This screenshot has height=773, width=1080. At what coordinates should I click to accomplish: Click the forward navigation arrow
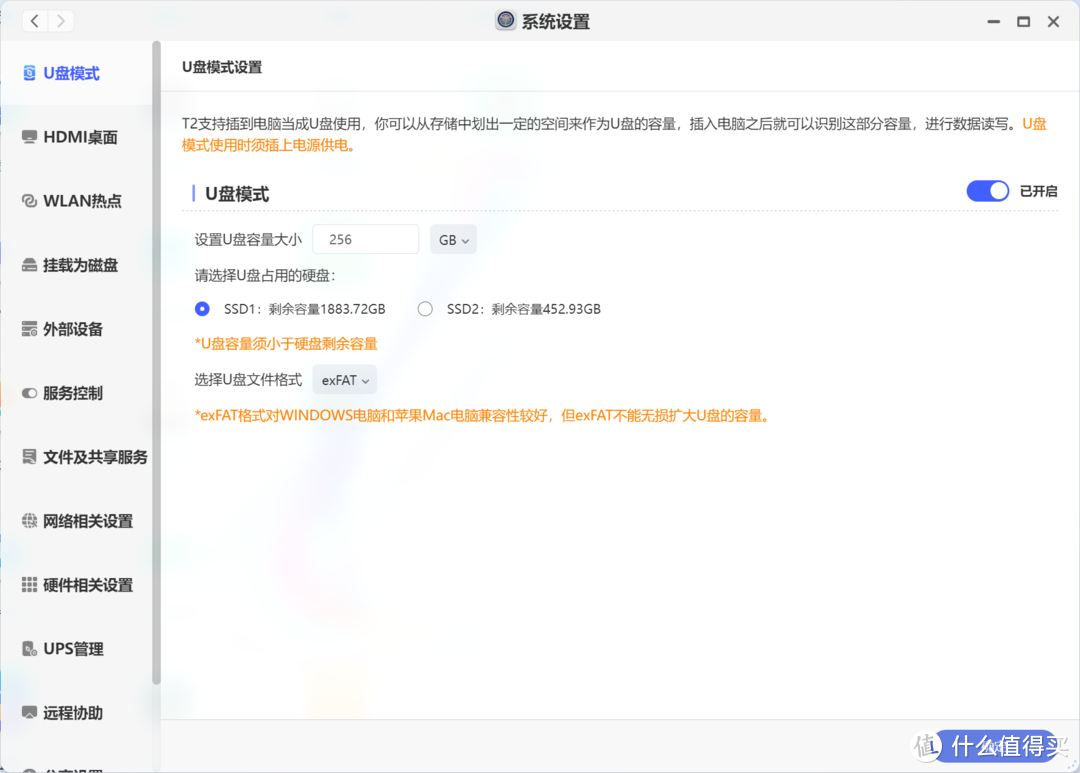coord(60,20)
